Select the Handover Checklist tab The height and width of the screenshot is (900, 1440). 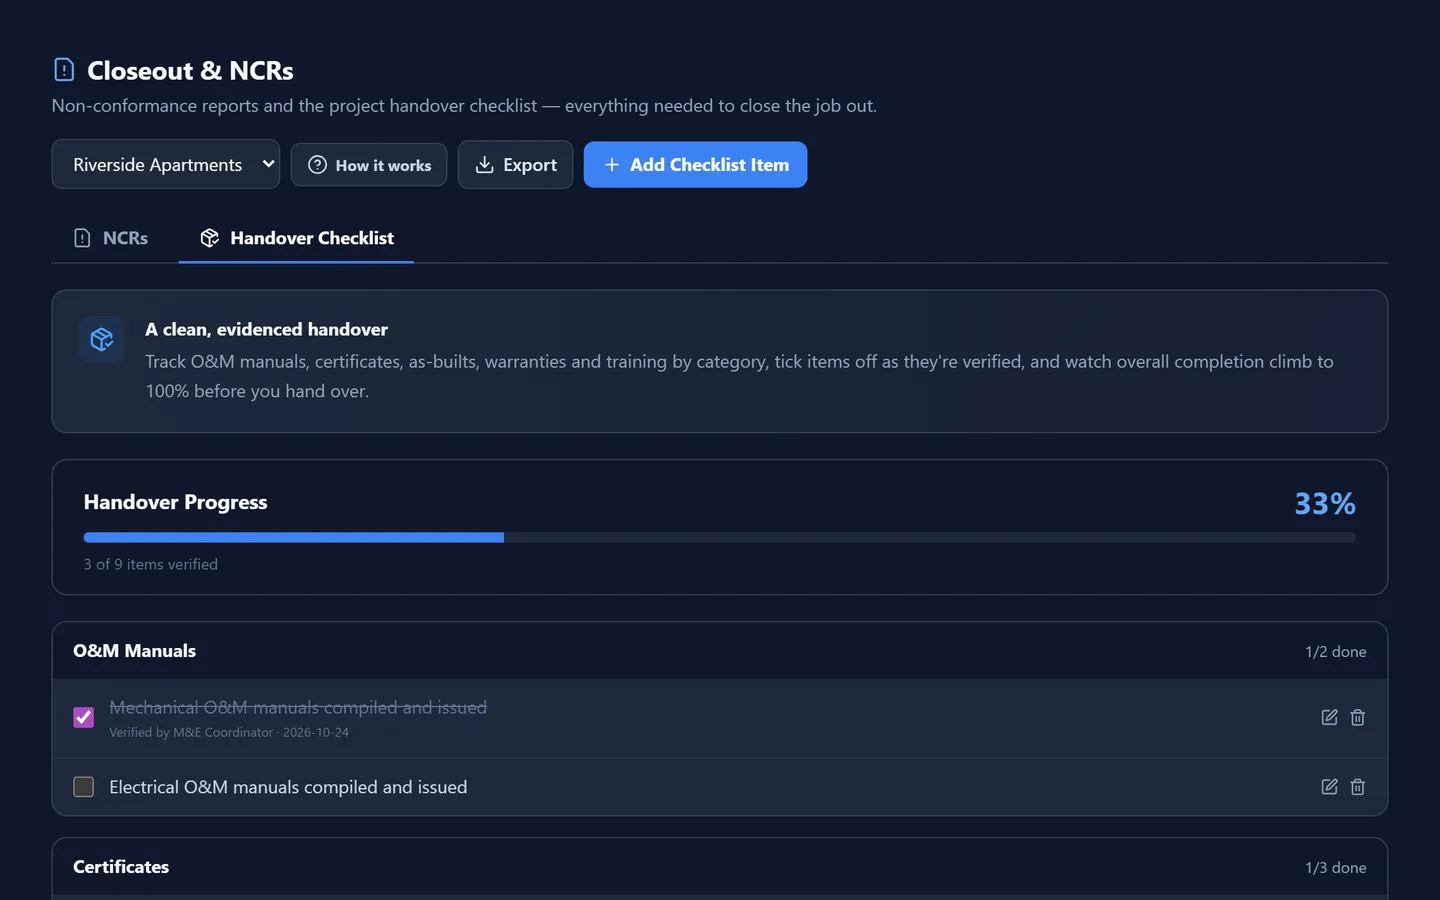tap(296, 238)
